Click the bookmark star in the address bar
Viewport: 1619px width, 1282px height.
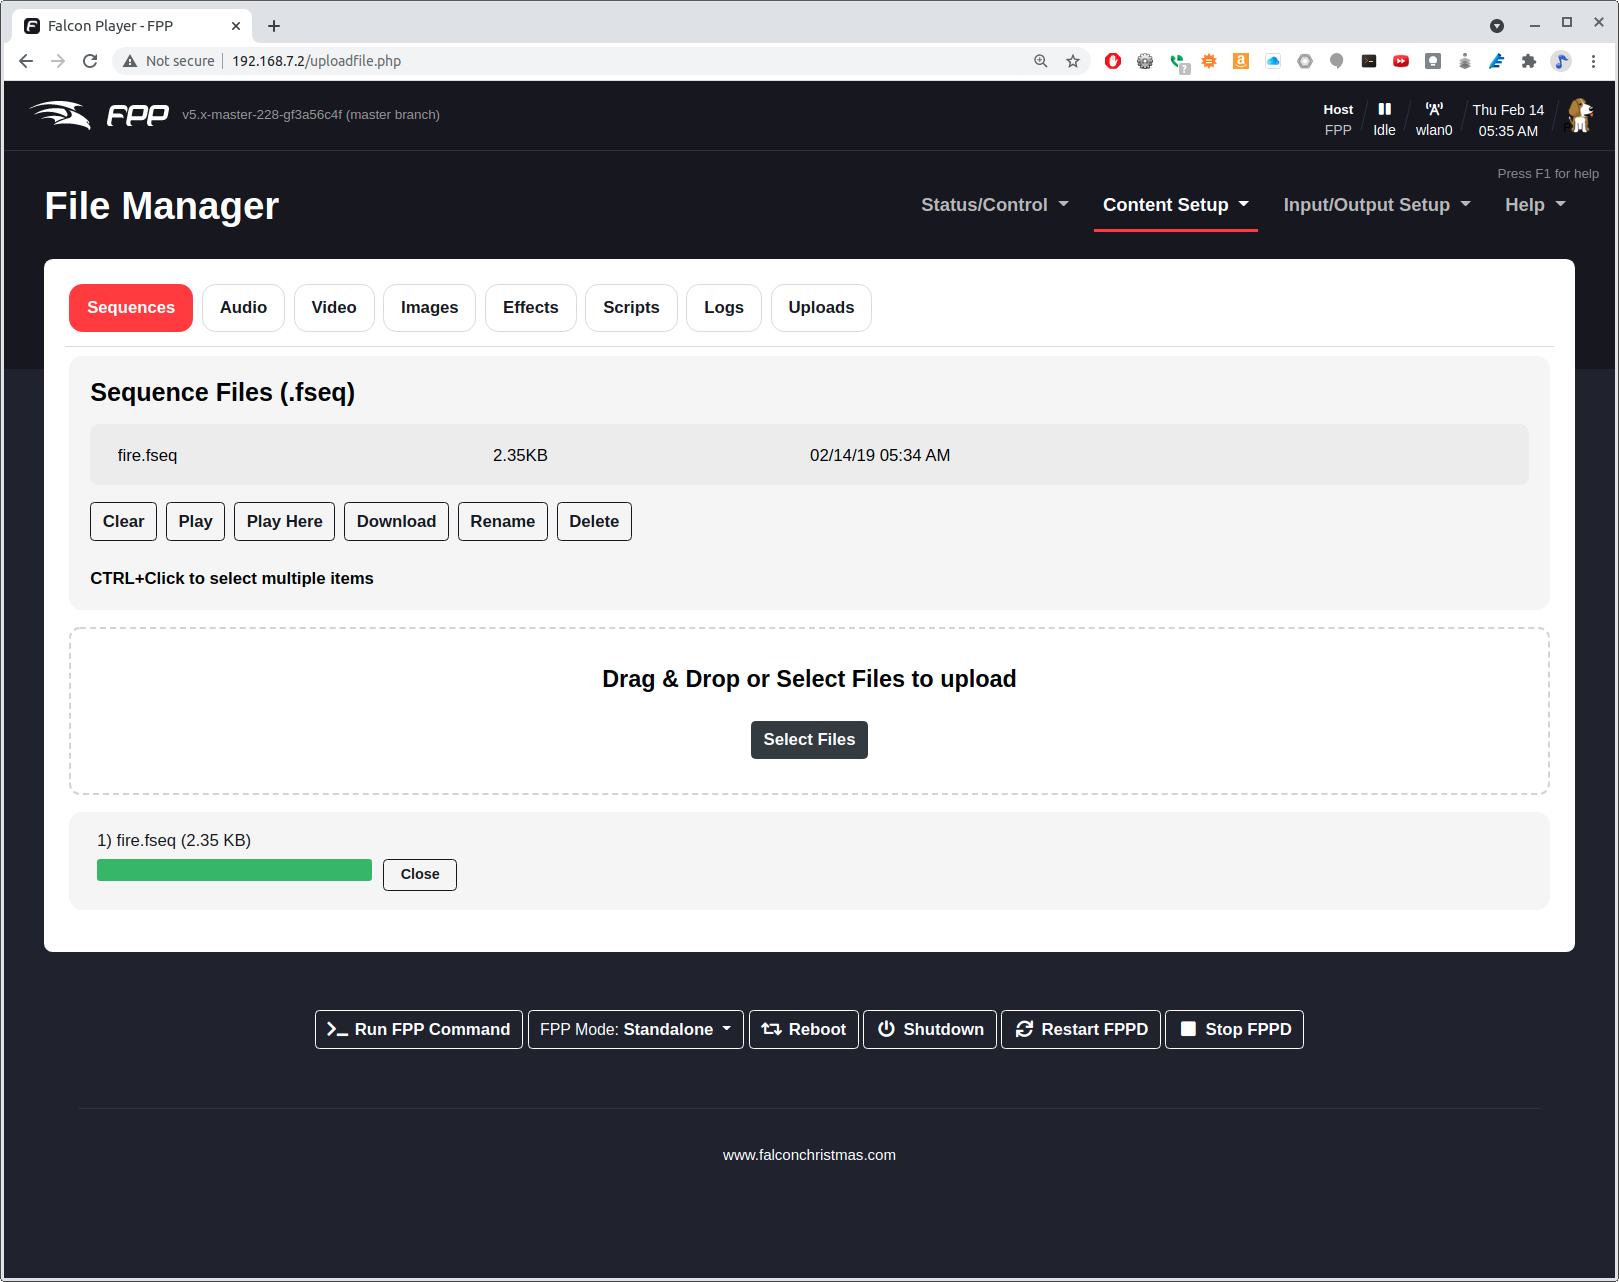pos(1073,61)
